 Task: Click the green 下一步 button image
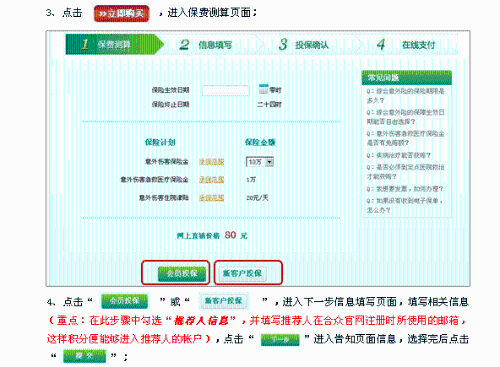280,340
